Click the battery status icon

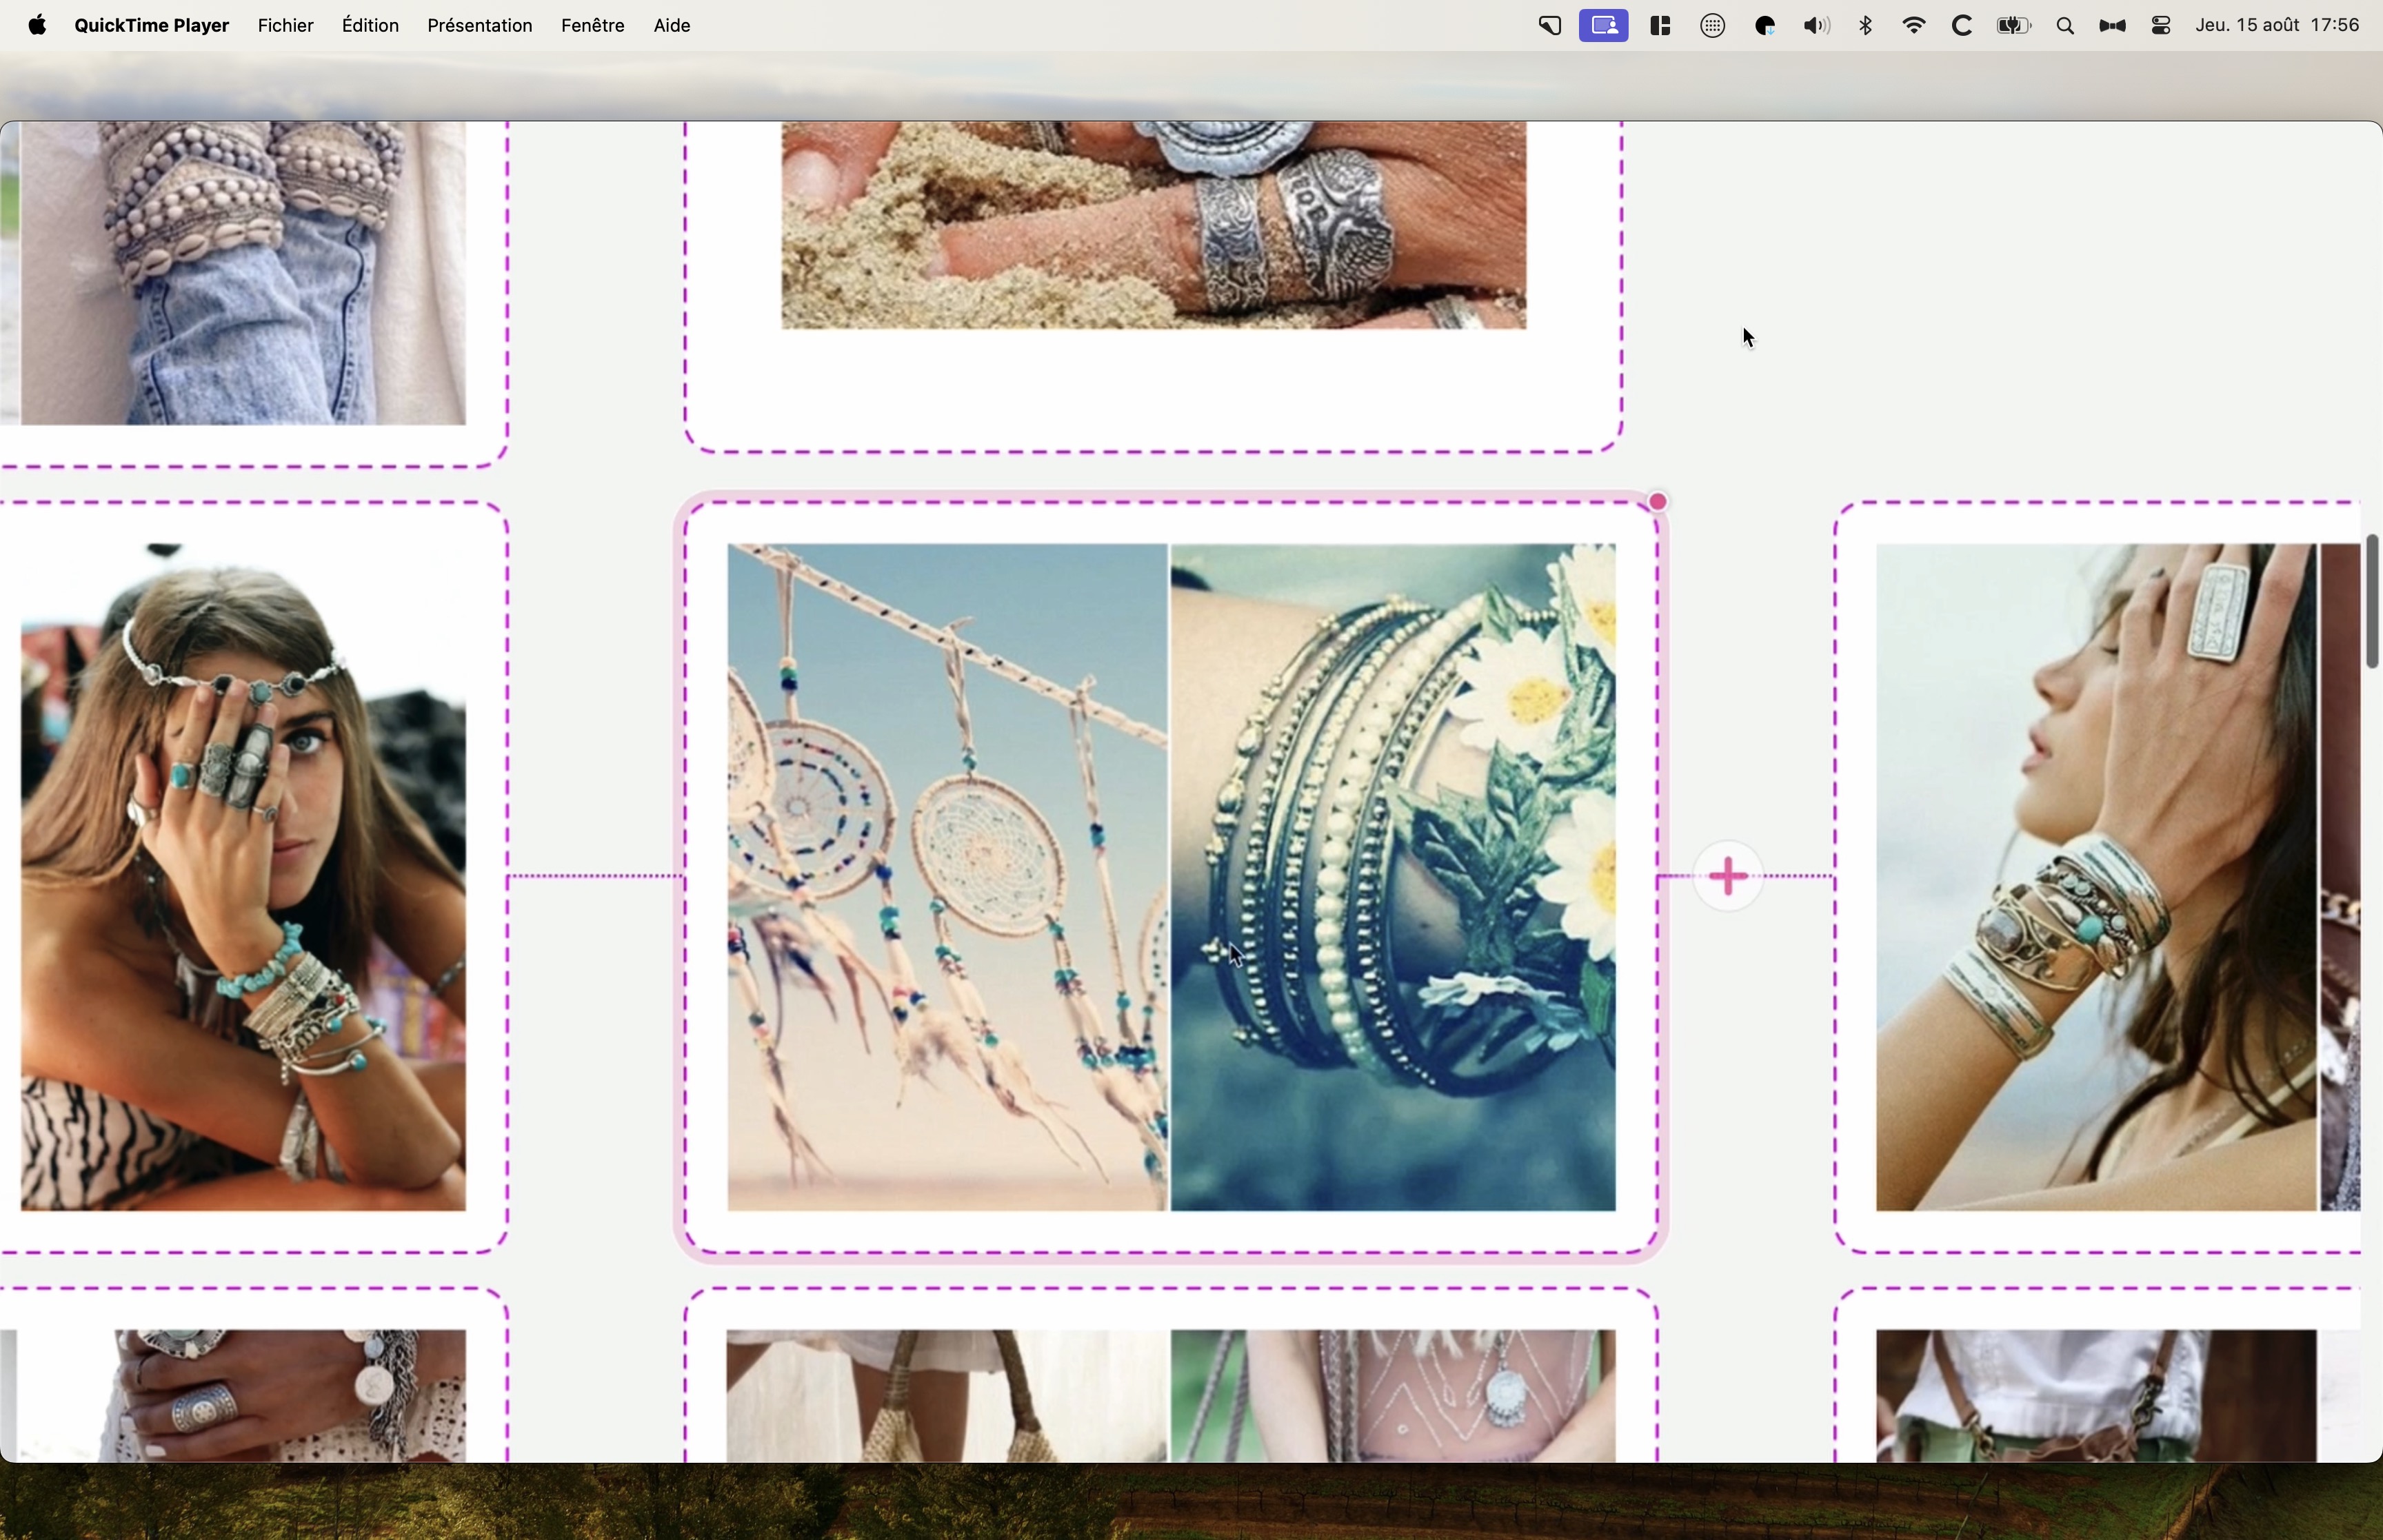[2013, 26]
